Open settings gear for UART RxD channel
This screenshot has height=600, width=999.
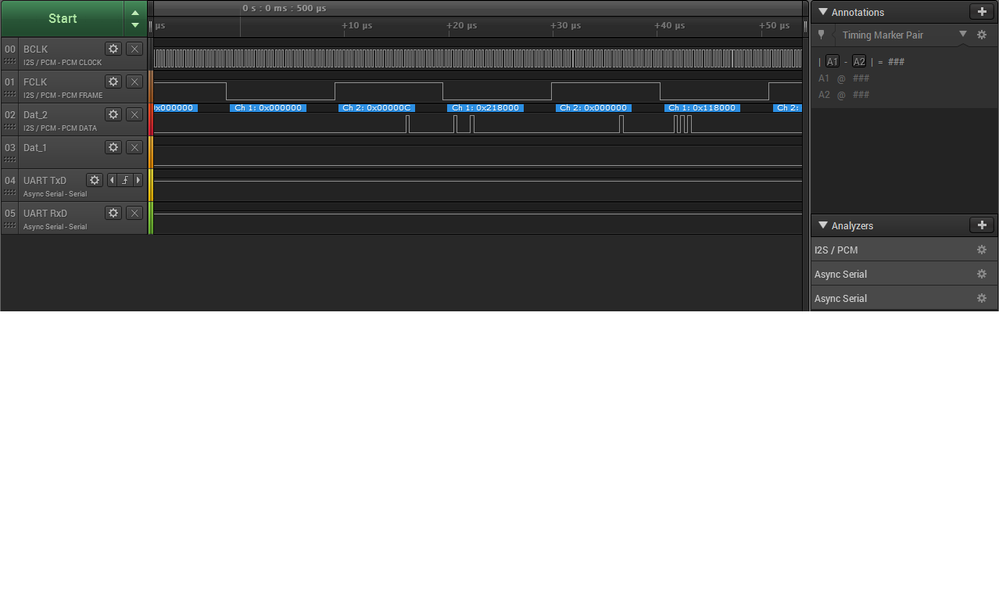click(113, 213)
